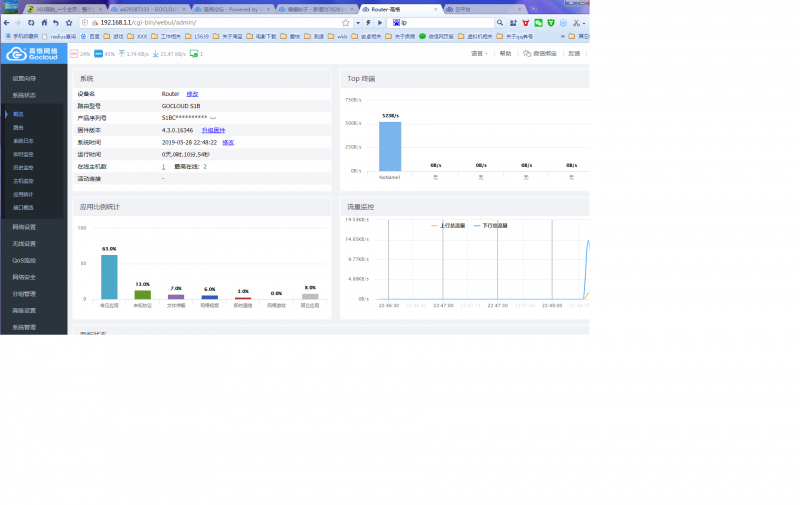Click the upload speed 1.74 KB/s indicator
This screenshot has height=505, width=800.
pos(134,54)
